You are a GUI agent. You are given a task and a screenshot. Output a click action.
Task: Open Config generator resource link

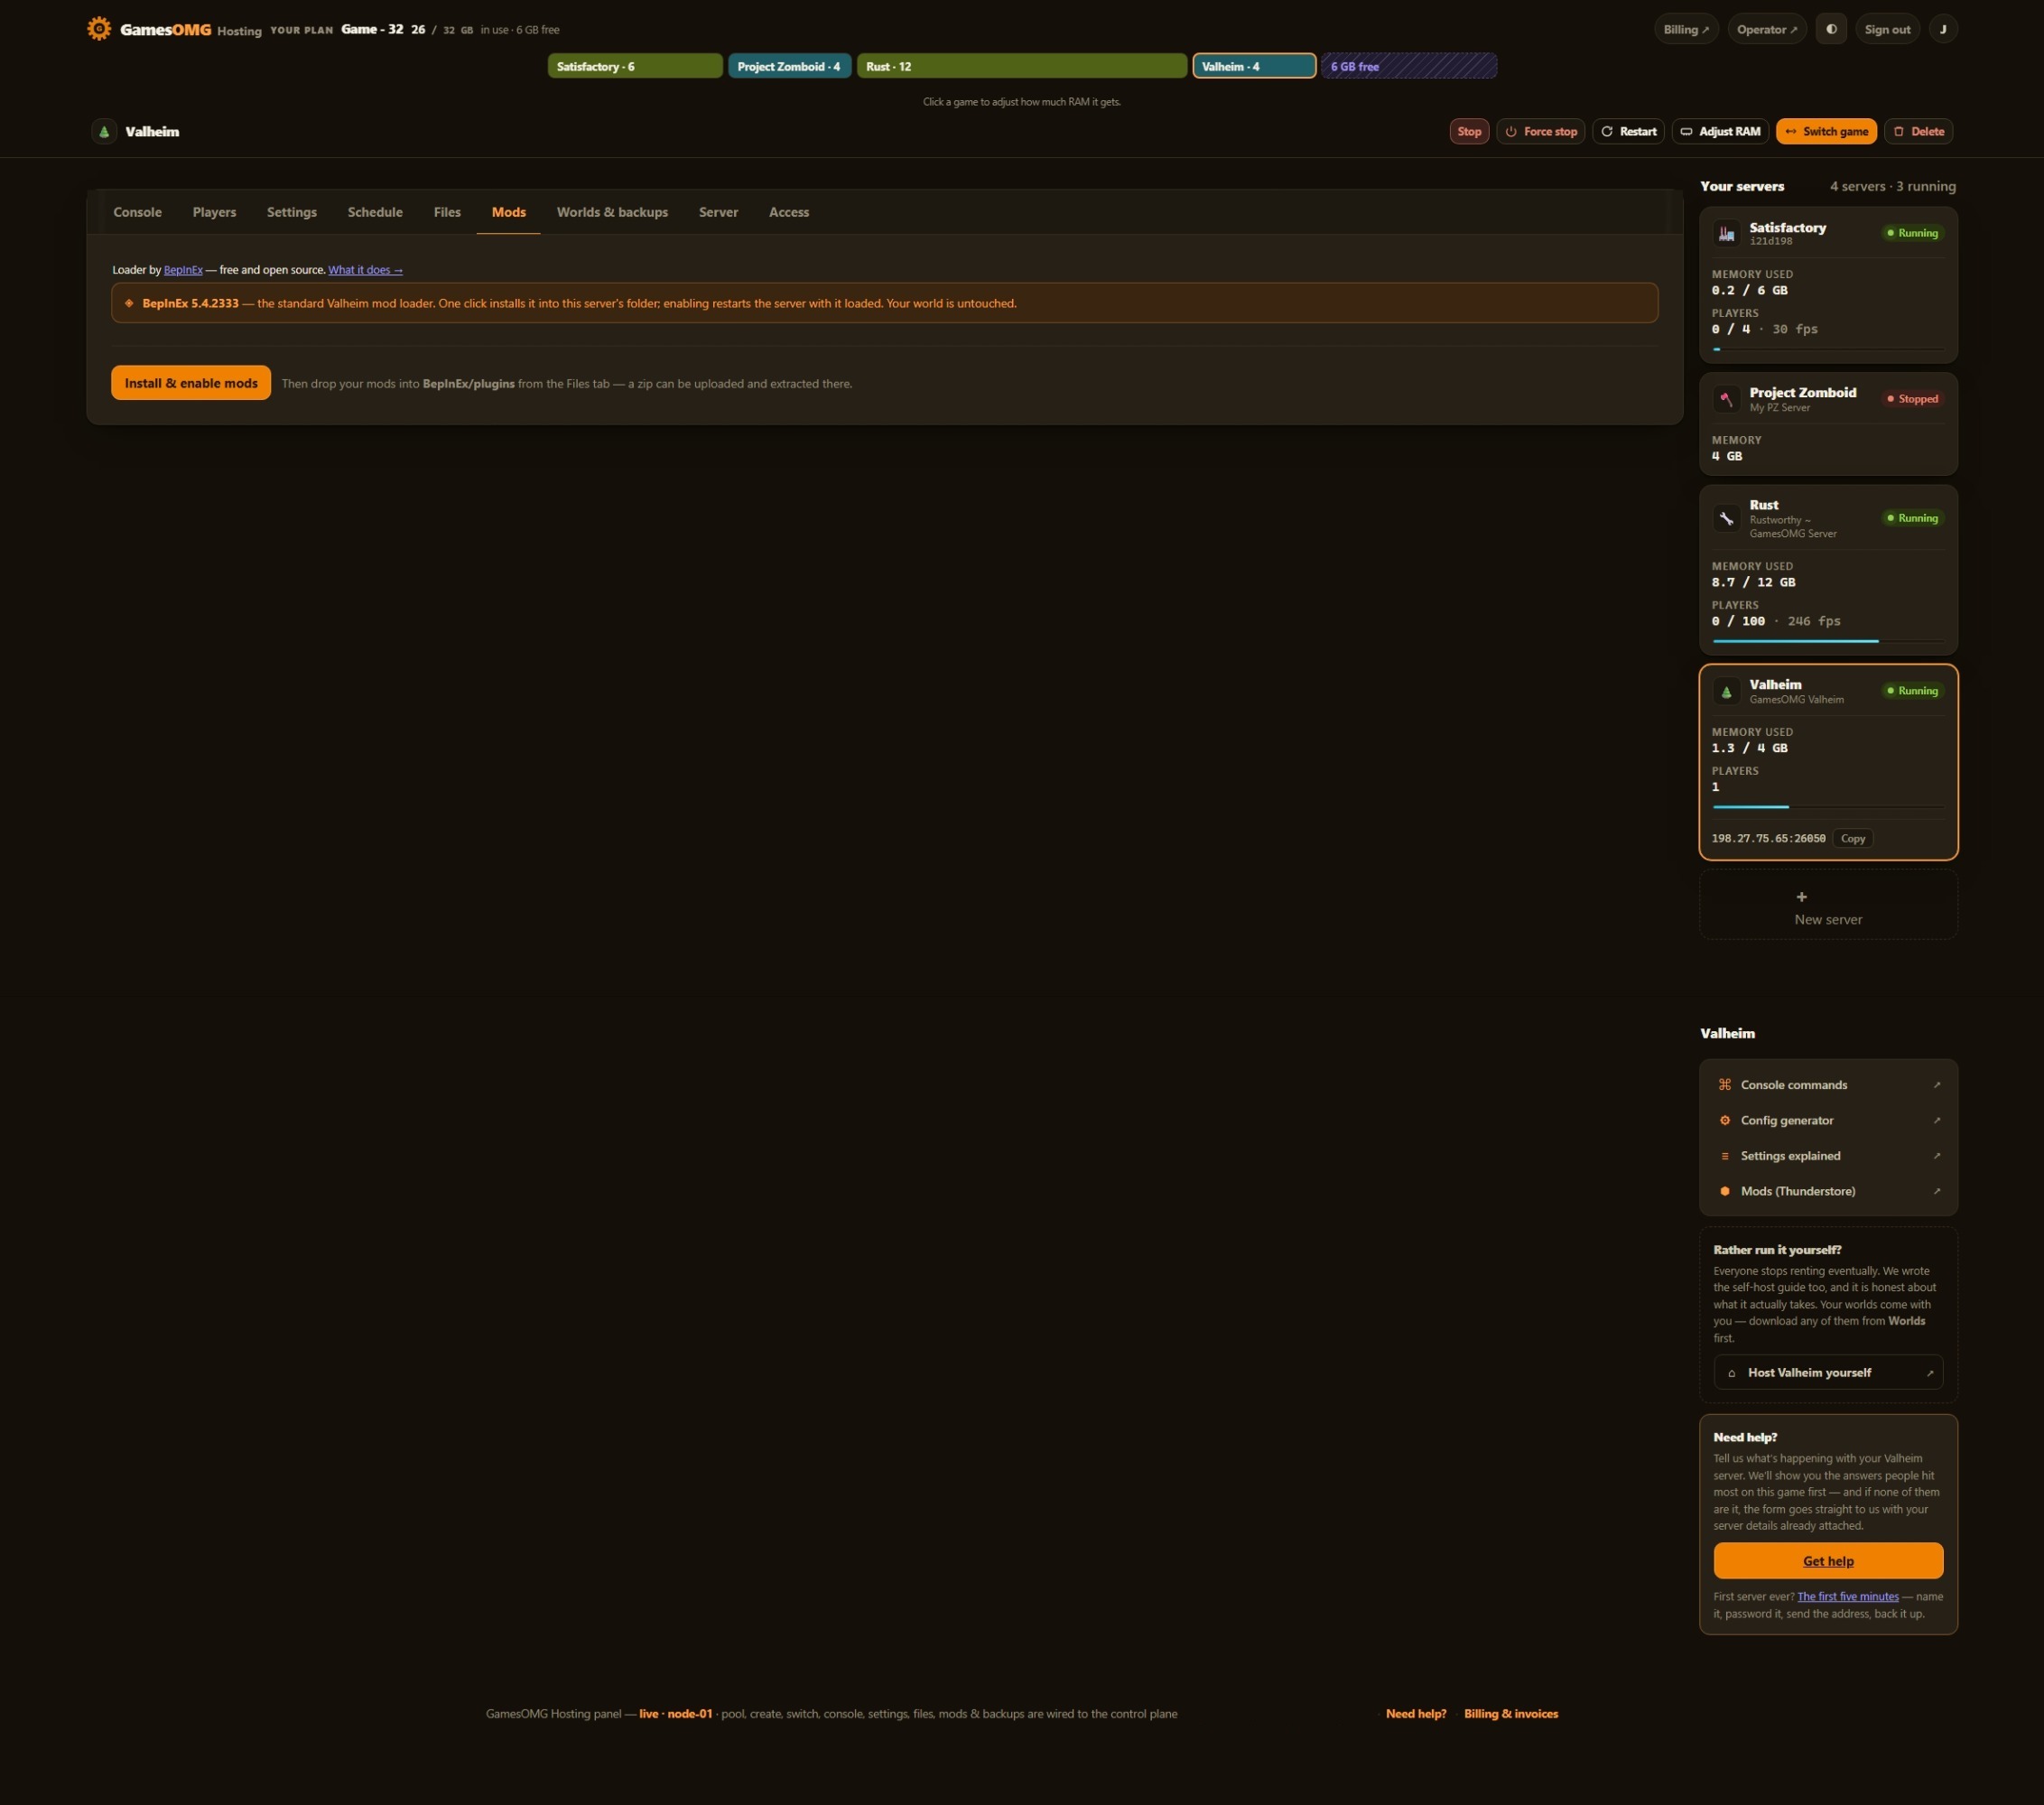(x=1828, y=1120)
